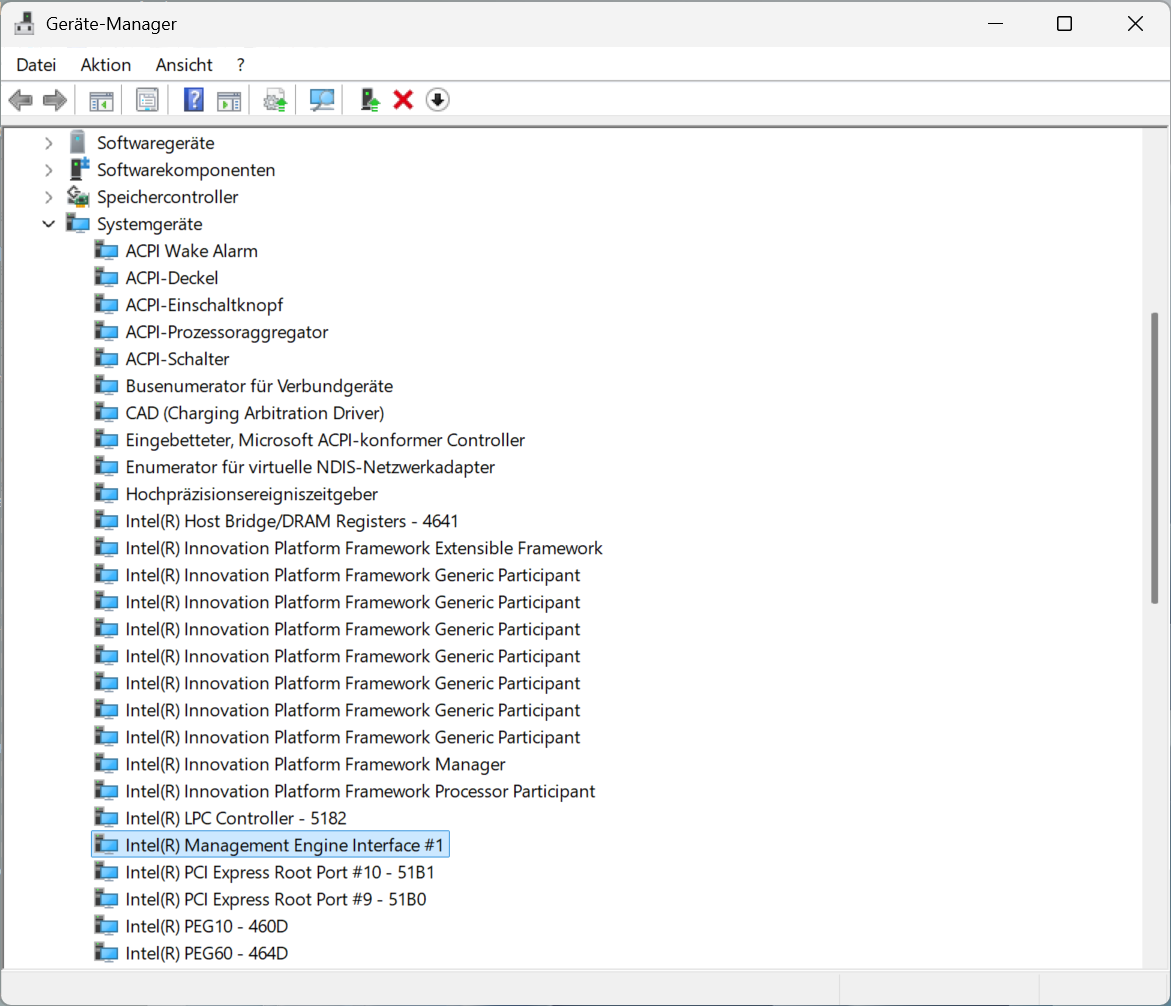1171x1006 pixels.
Task: Click the icon beside Hochpräzisionsereigniszeitgeber
Action: (106, 494)
